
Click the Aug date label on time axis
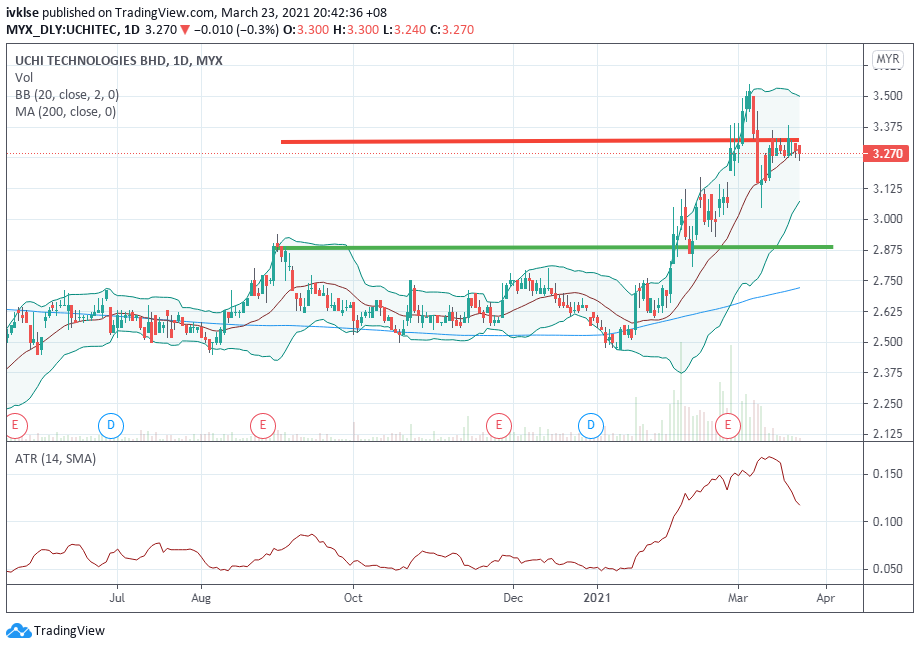click(201, 598)
